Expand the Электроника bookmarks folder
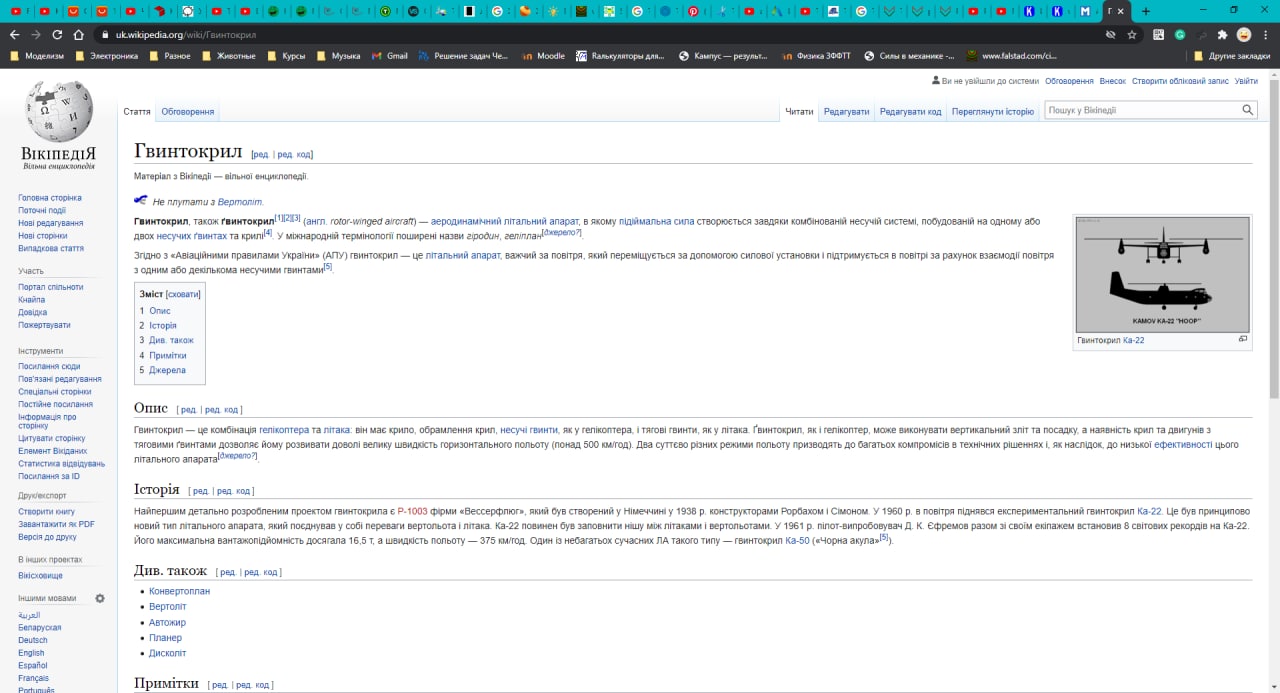Screen dimensions: 1280x693 tap(106, 56)
